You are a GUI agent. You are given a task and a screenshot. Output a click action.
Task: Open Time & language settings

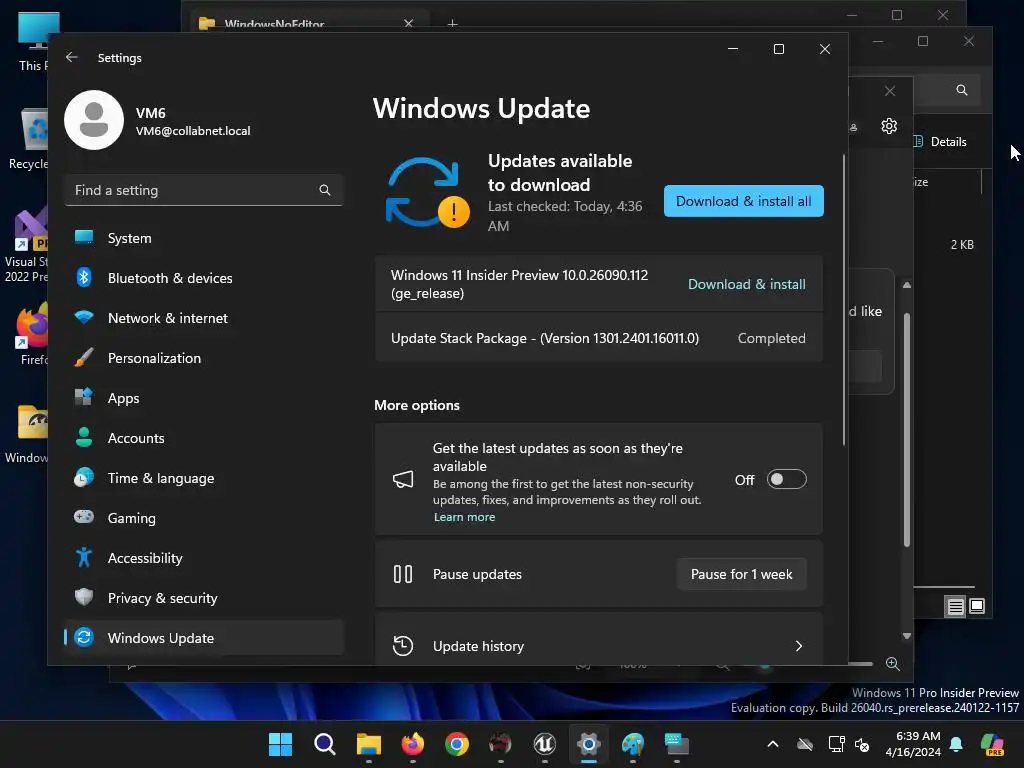204,478
